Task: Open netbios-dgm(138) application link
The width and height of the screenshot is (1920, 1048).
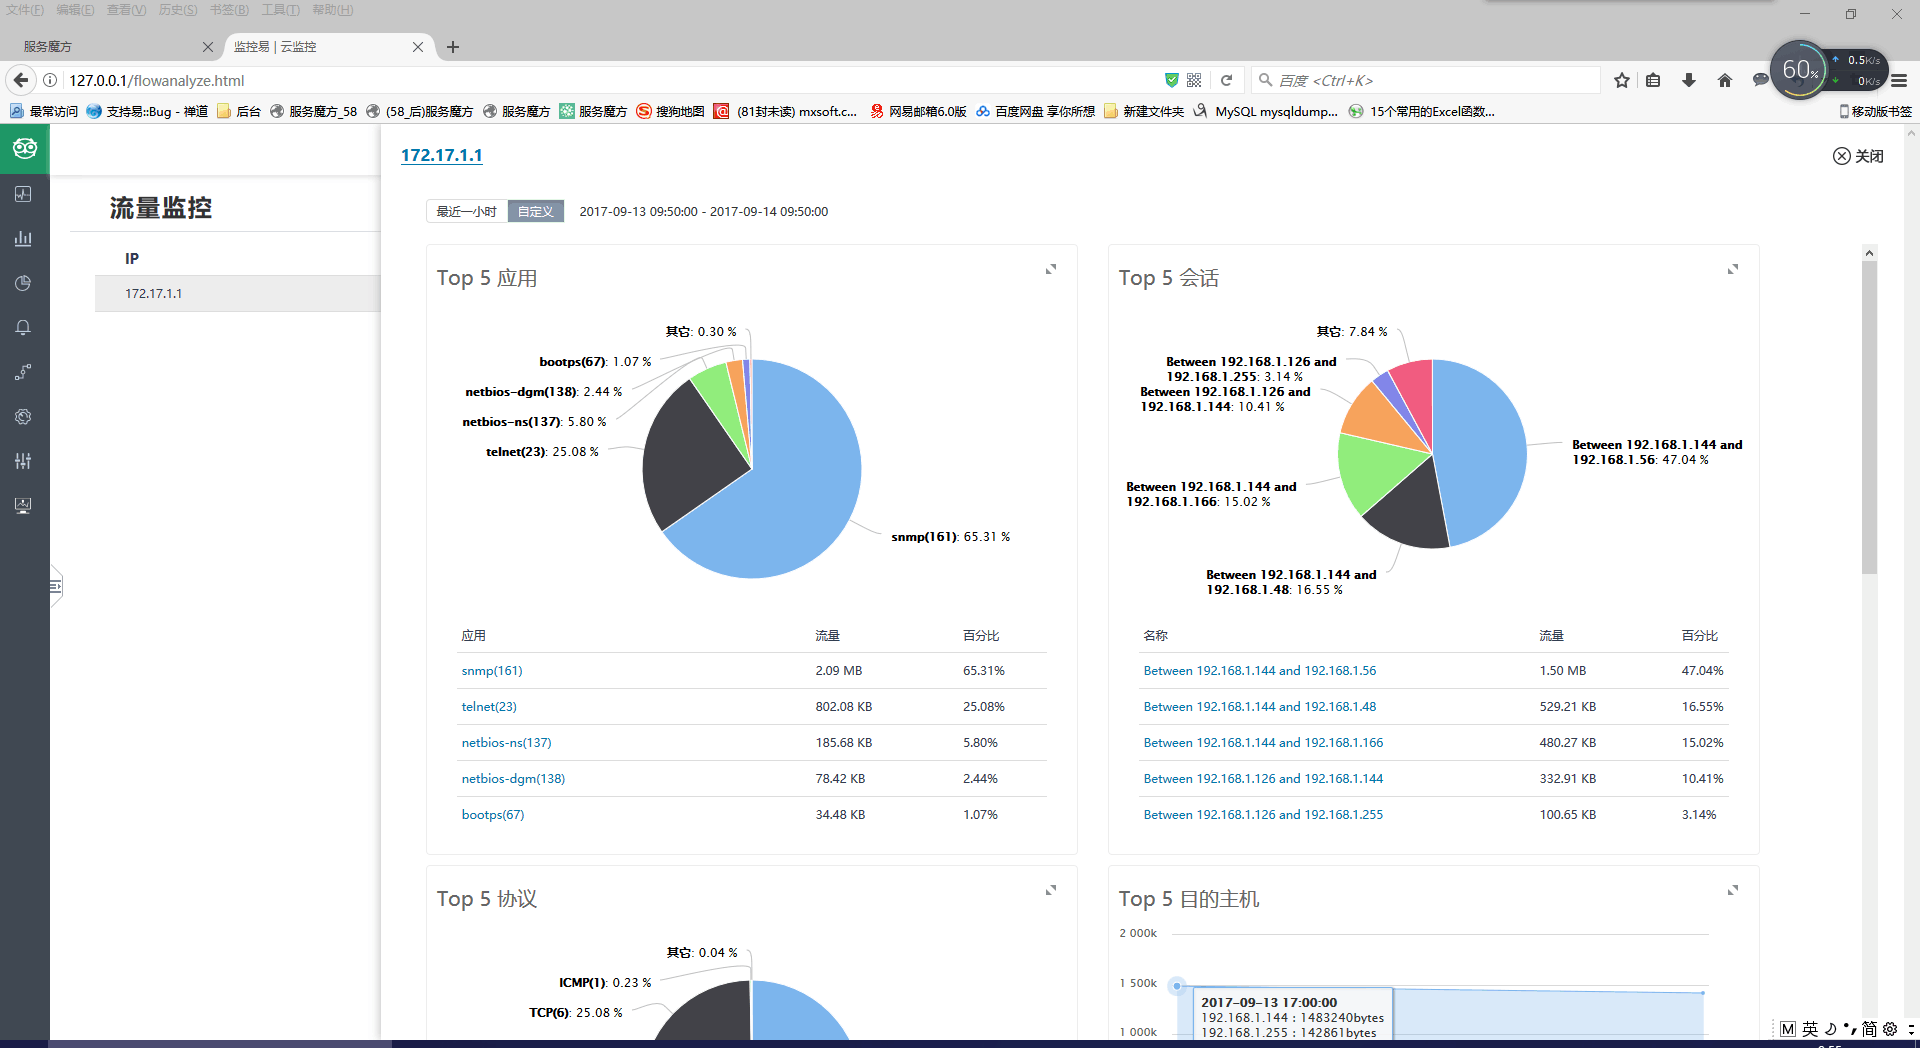Action: coord(513,779)
